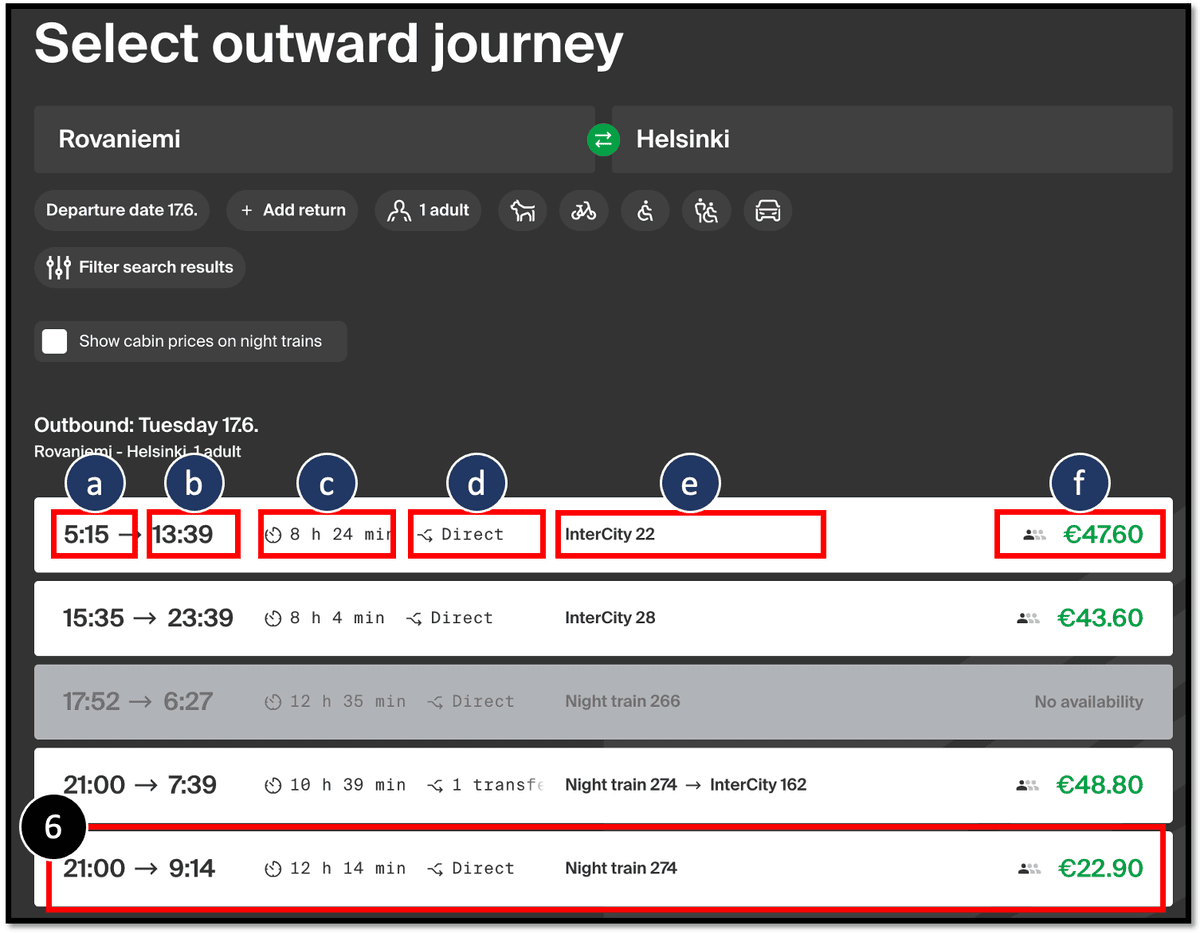Click the 10 h 39 min duration
Image resolution: width=1200 pixels, height=934 pixels.
(x=335, y=785)
